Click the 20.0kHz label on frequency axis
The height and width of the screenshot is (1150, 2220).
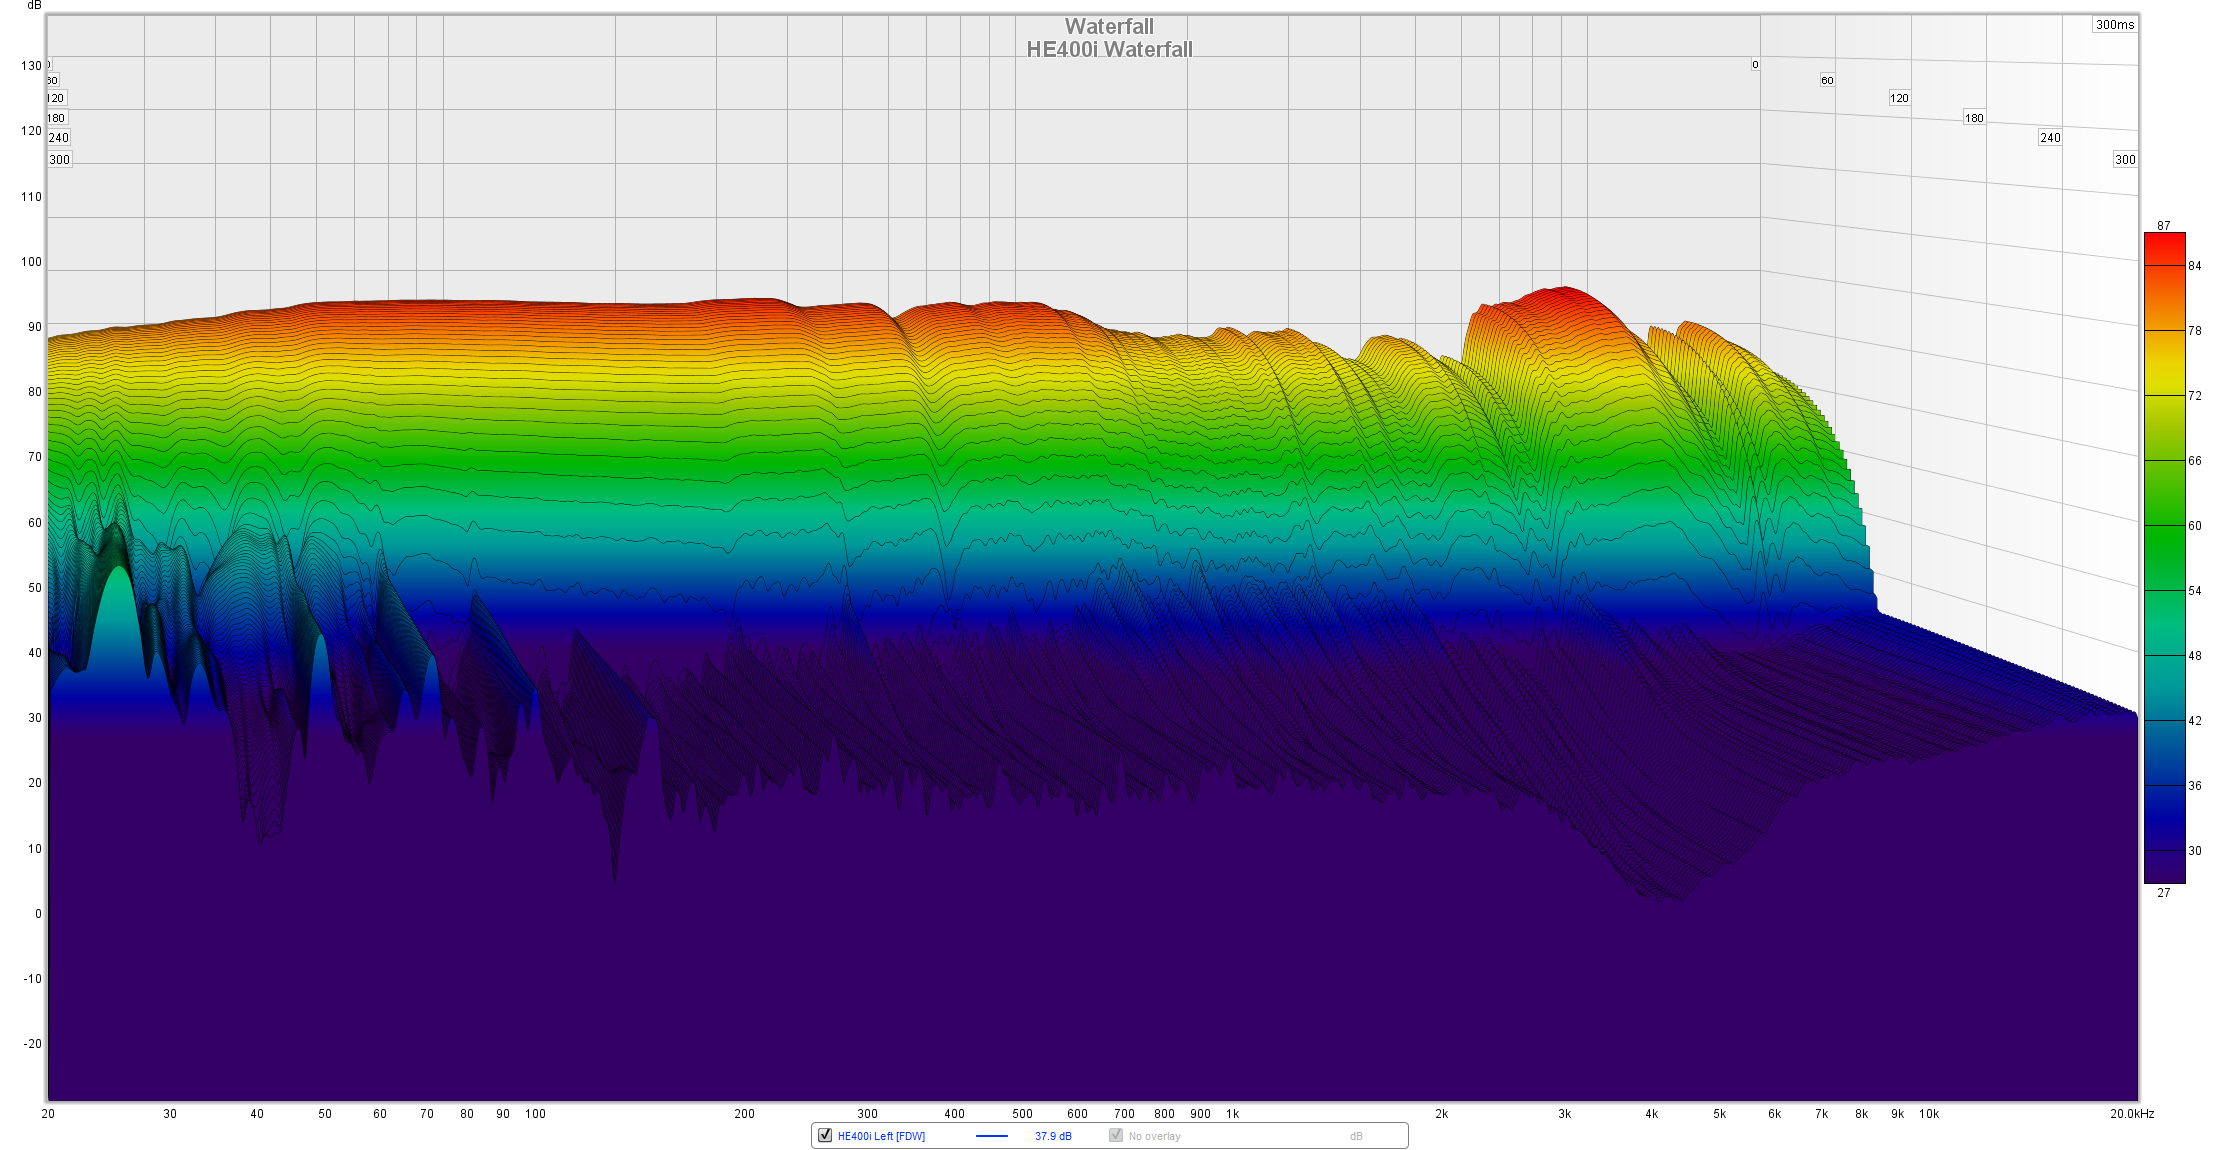pyautogui.click(x=2132, y=1113)
